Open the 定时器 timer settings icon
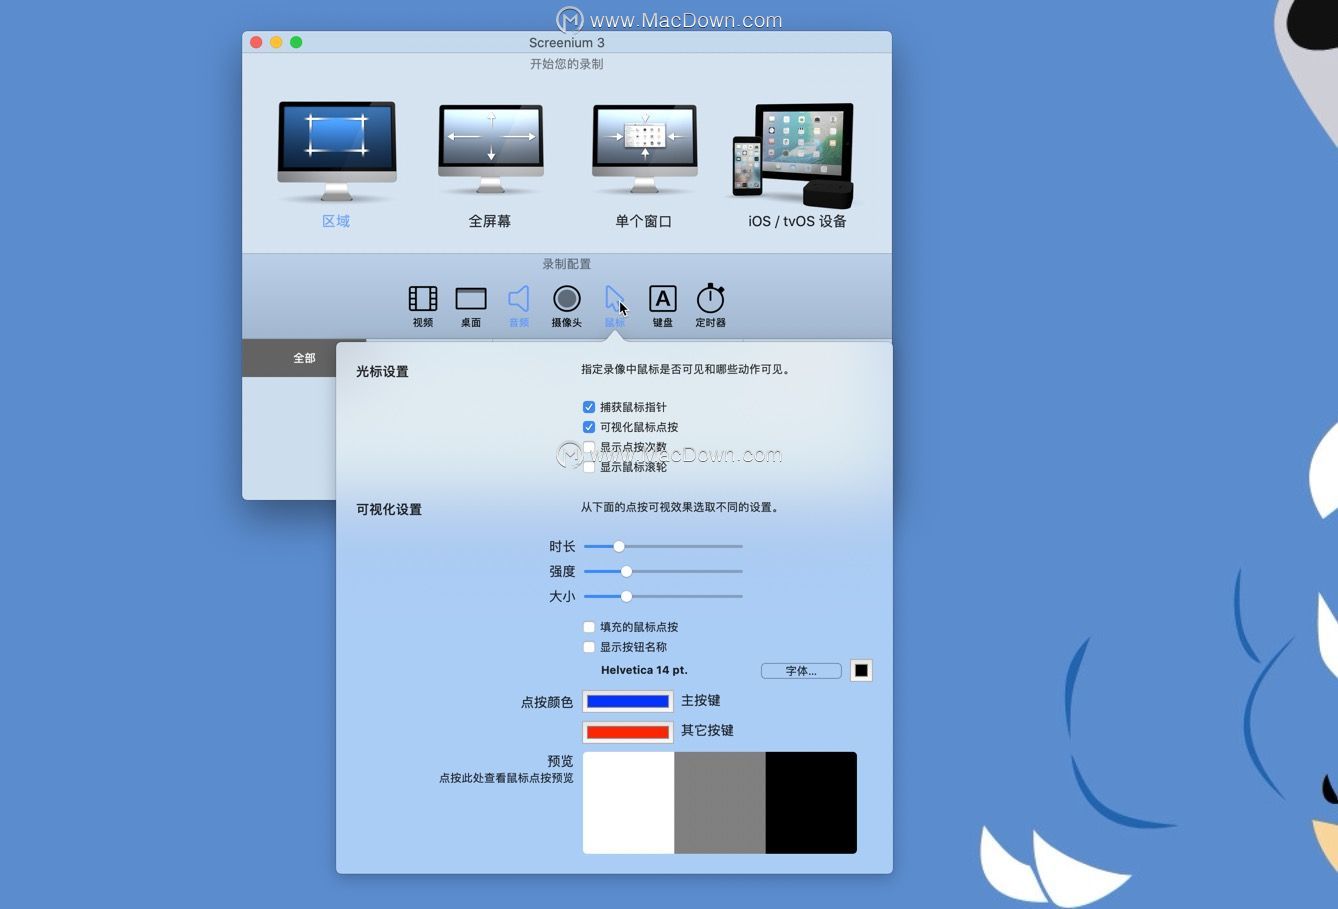Screen dimensions: 1338x909 pos(710,297)
